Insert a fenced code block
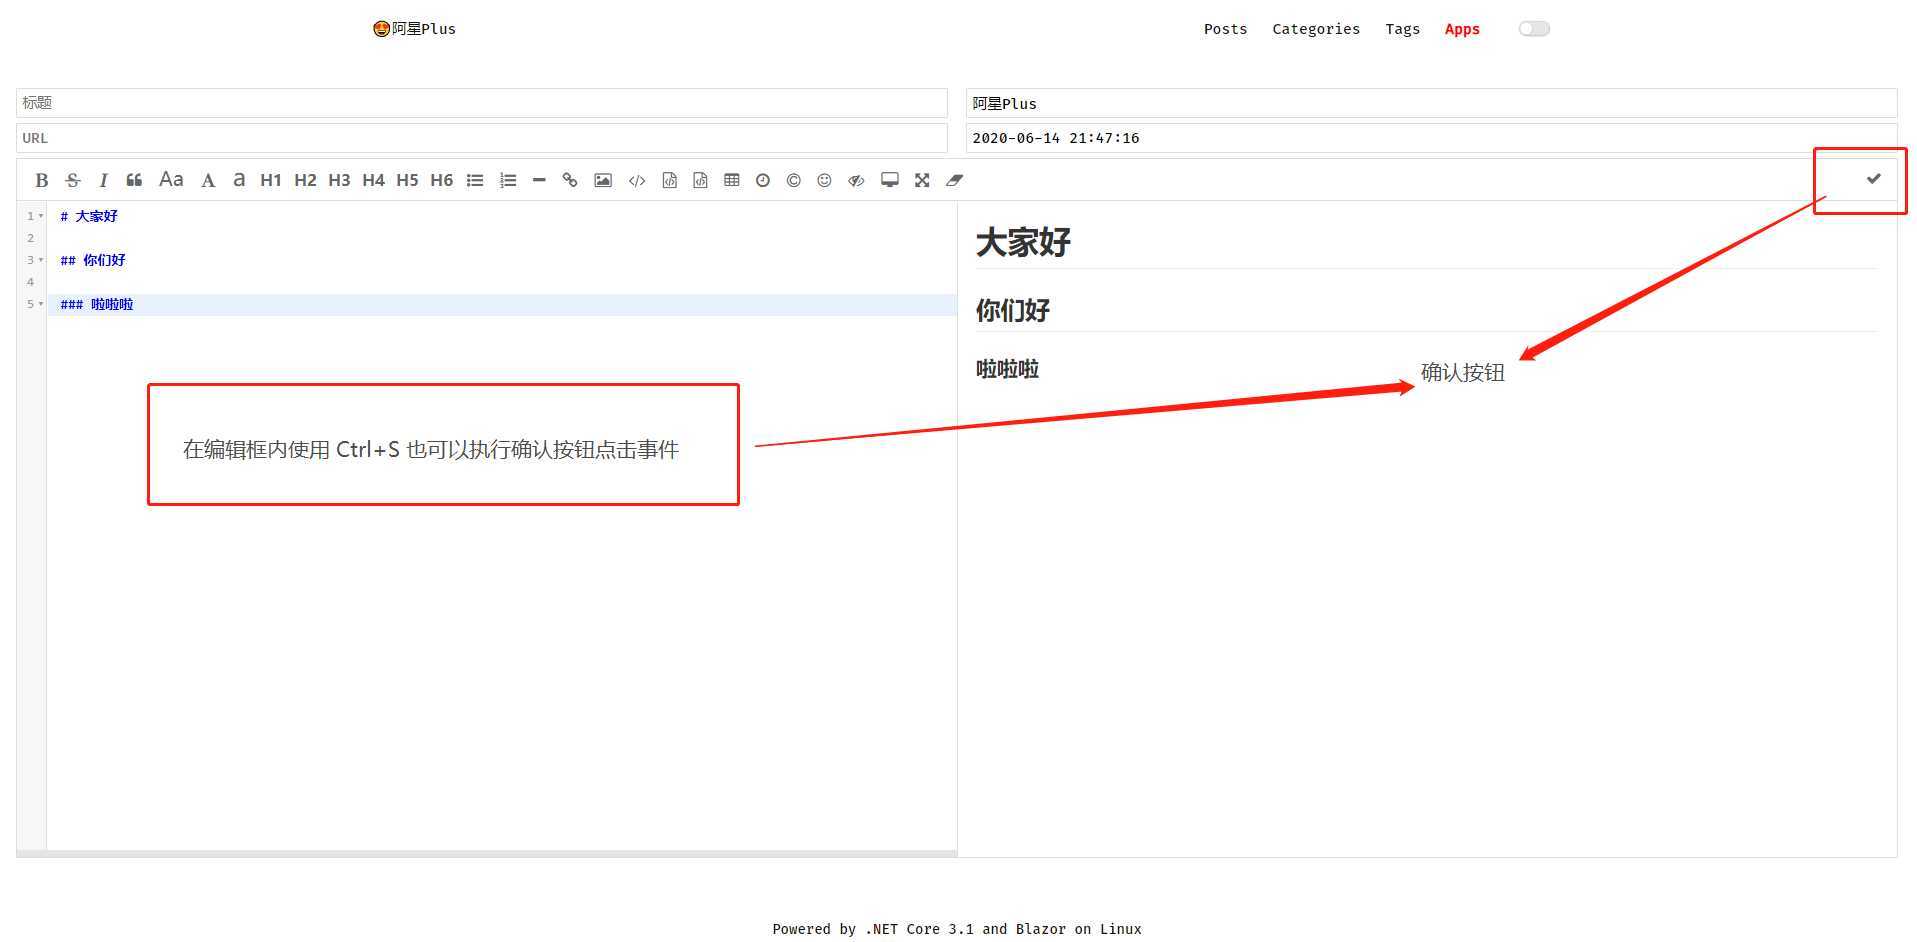 700,180
